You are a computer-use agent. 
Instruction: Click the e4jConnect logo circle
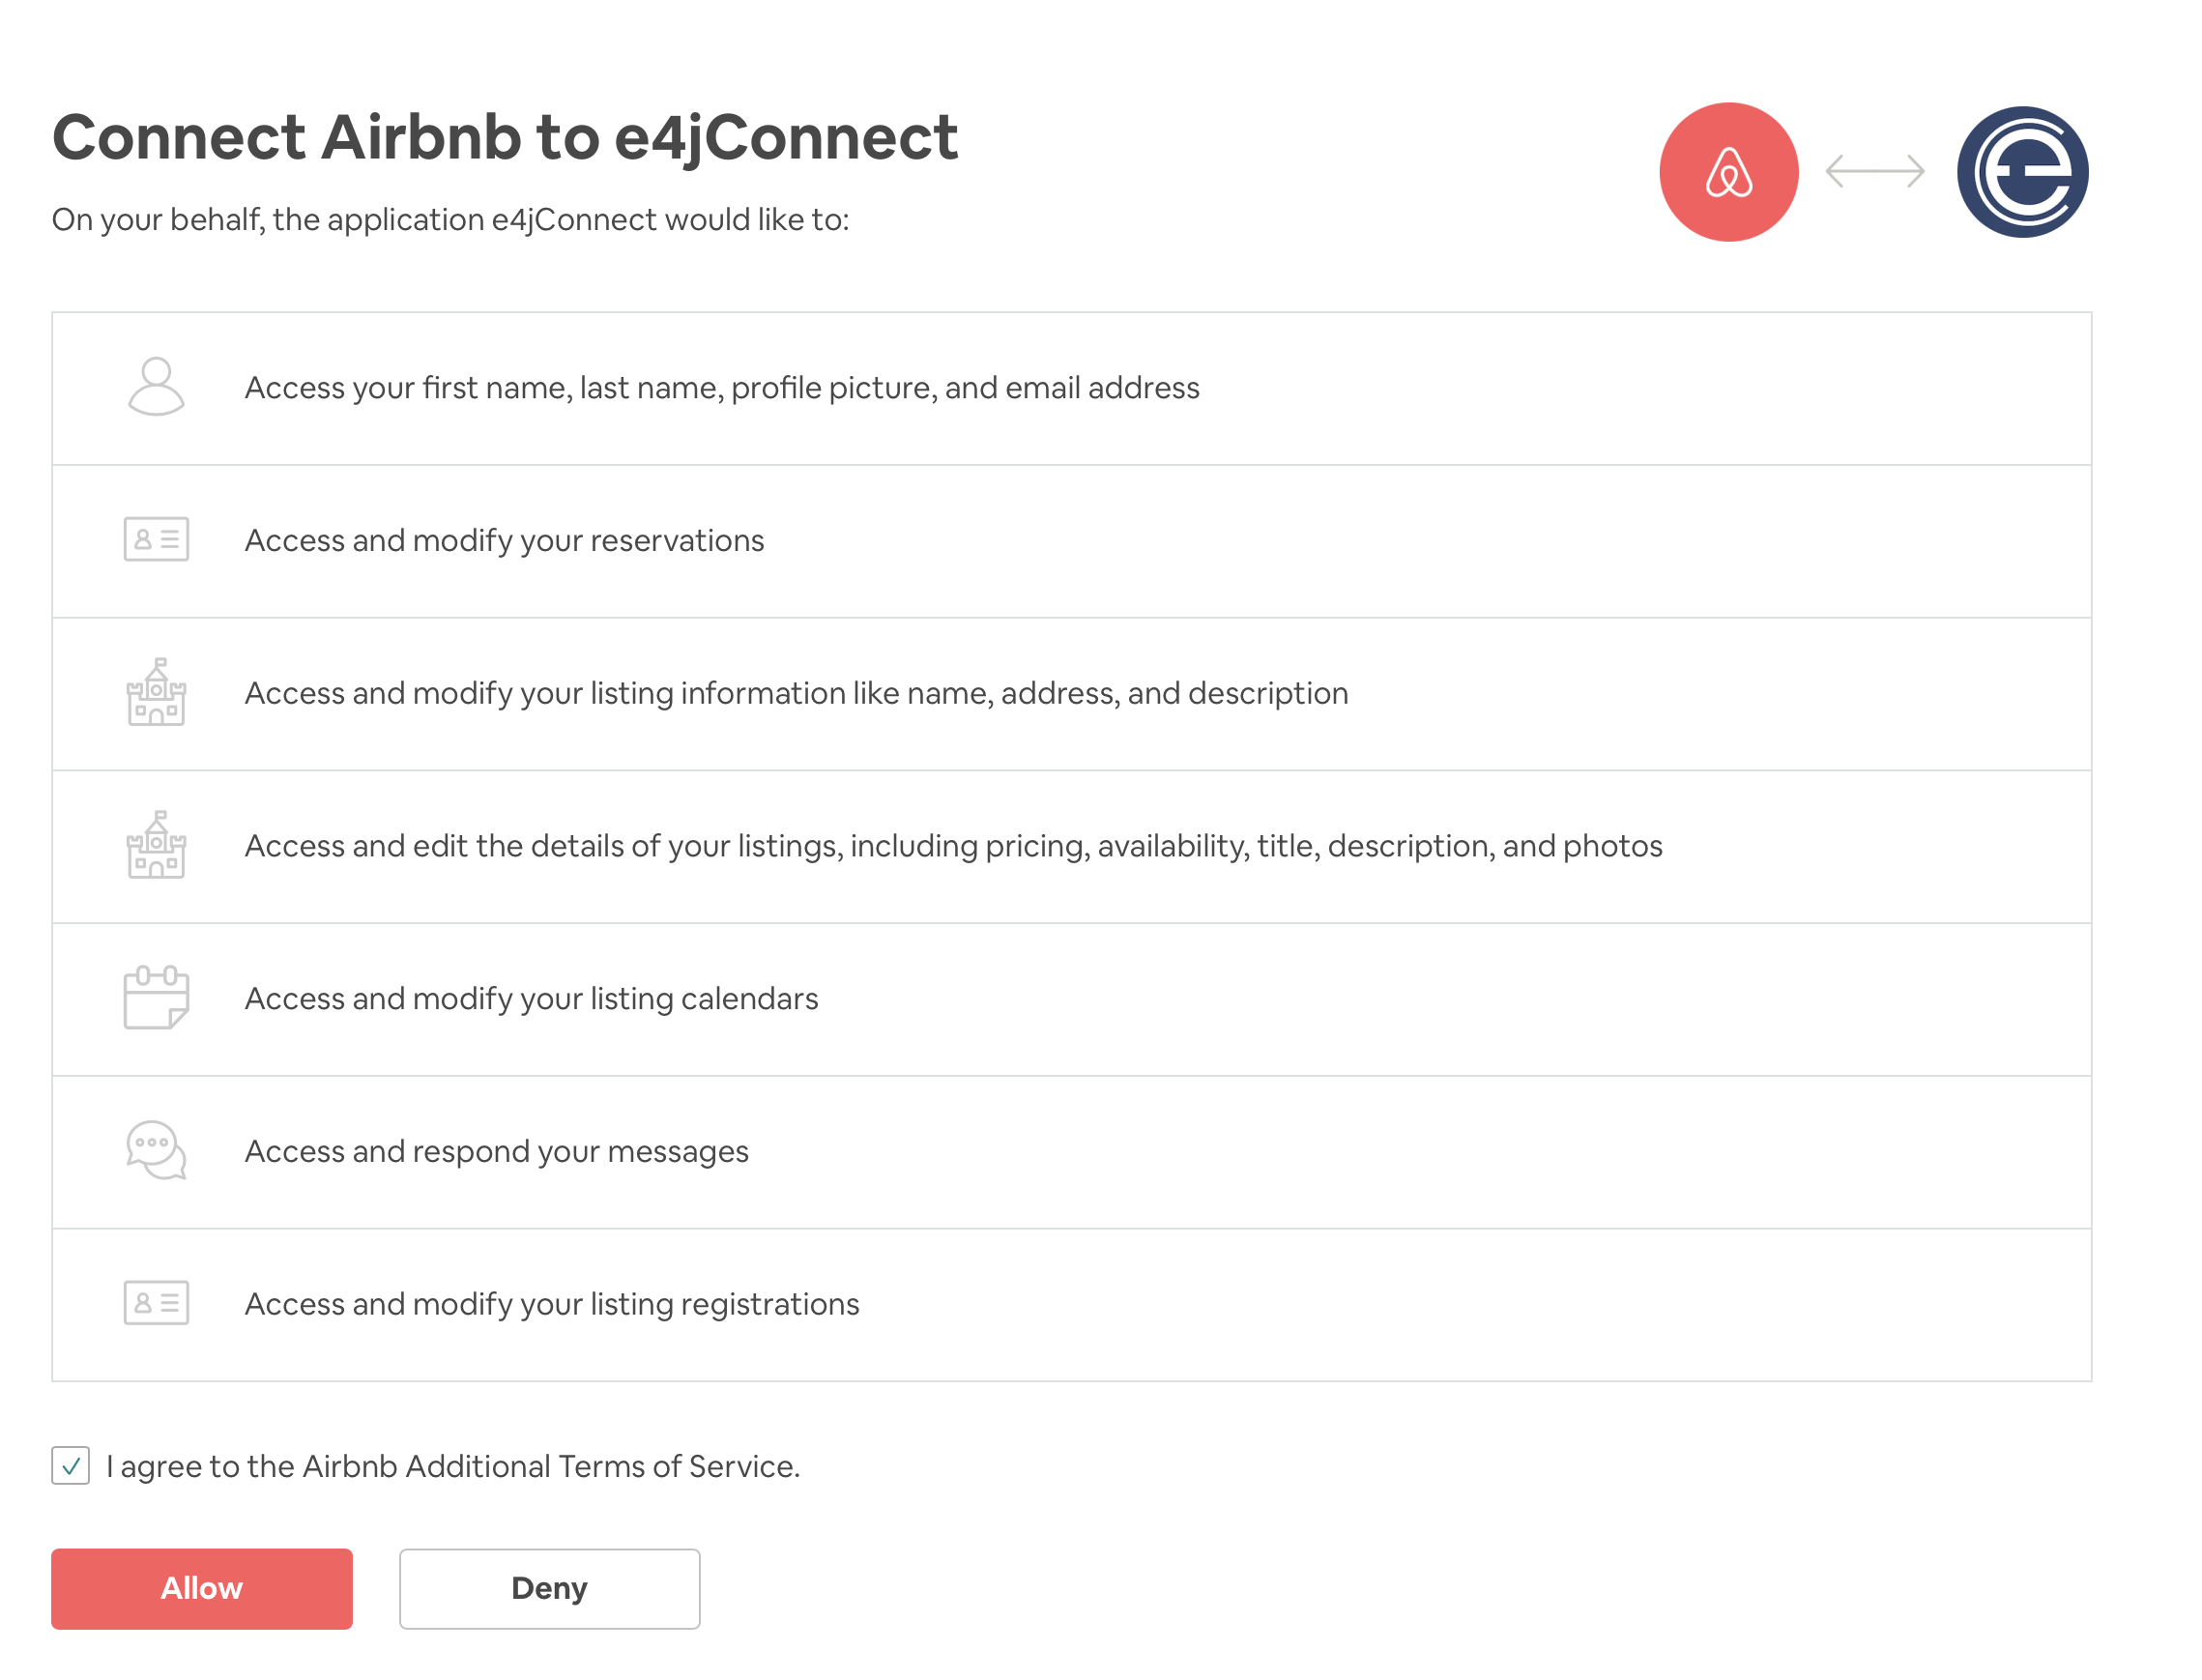click(2022, 172)
